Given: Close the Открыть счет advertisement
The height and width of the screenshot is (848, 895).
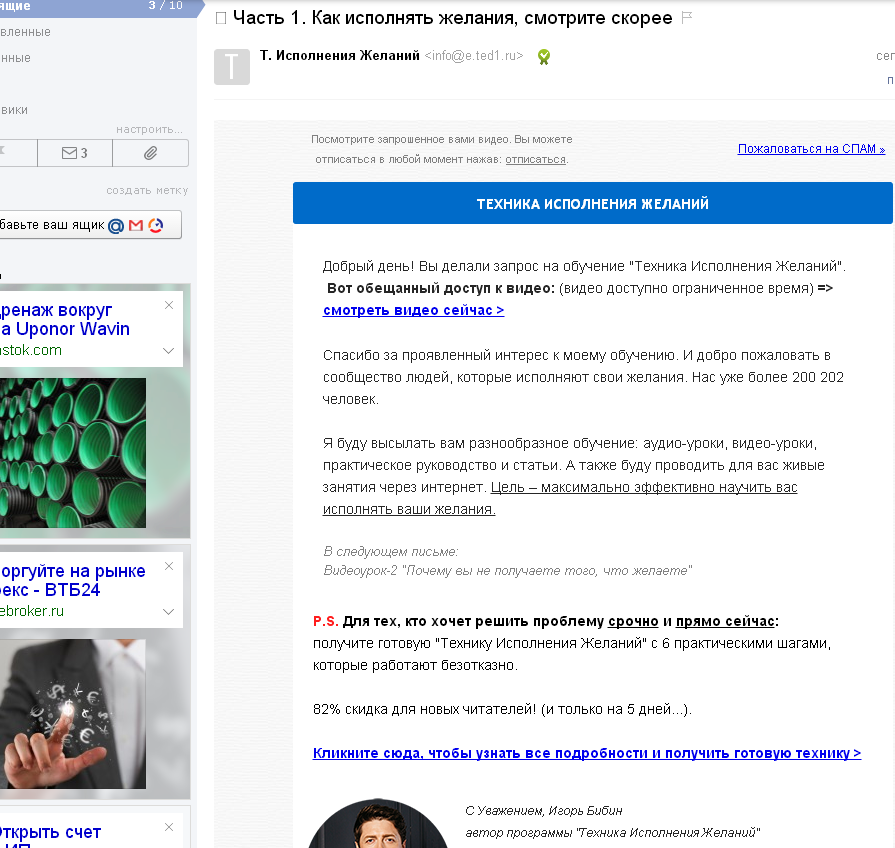Looking at the screenshot, I should [169, 827].
